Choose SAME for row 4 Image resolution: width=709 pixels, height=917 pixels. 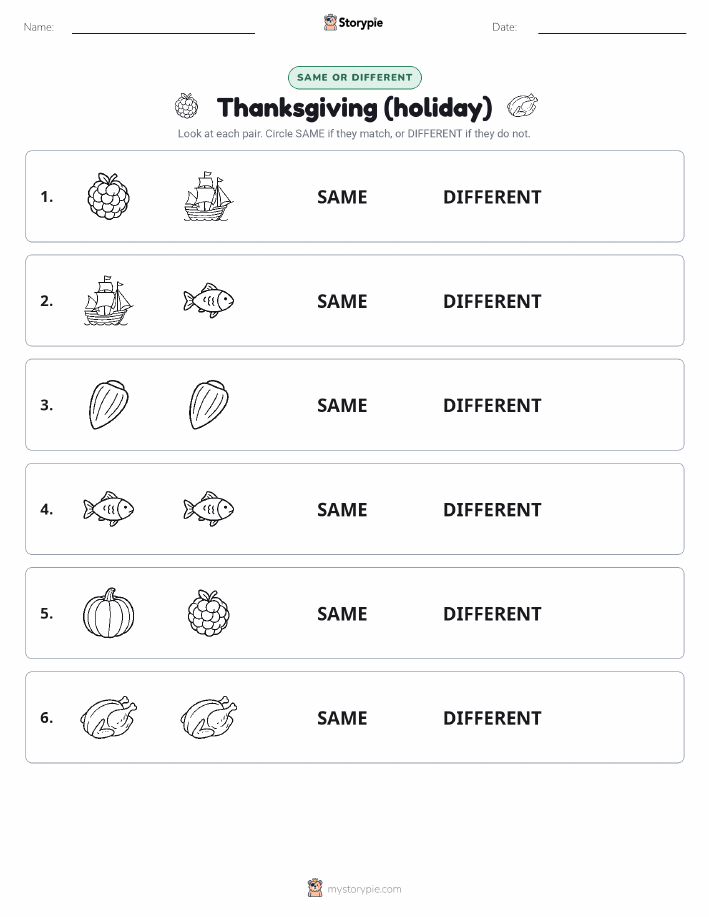pos(342,509)
